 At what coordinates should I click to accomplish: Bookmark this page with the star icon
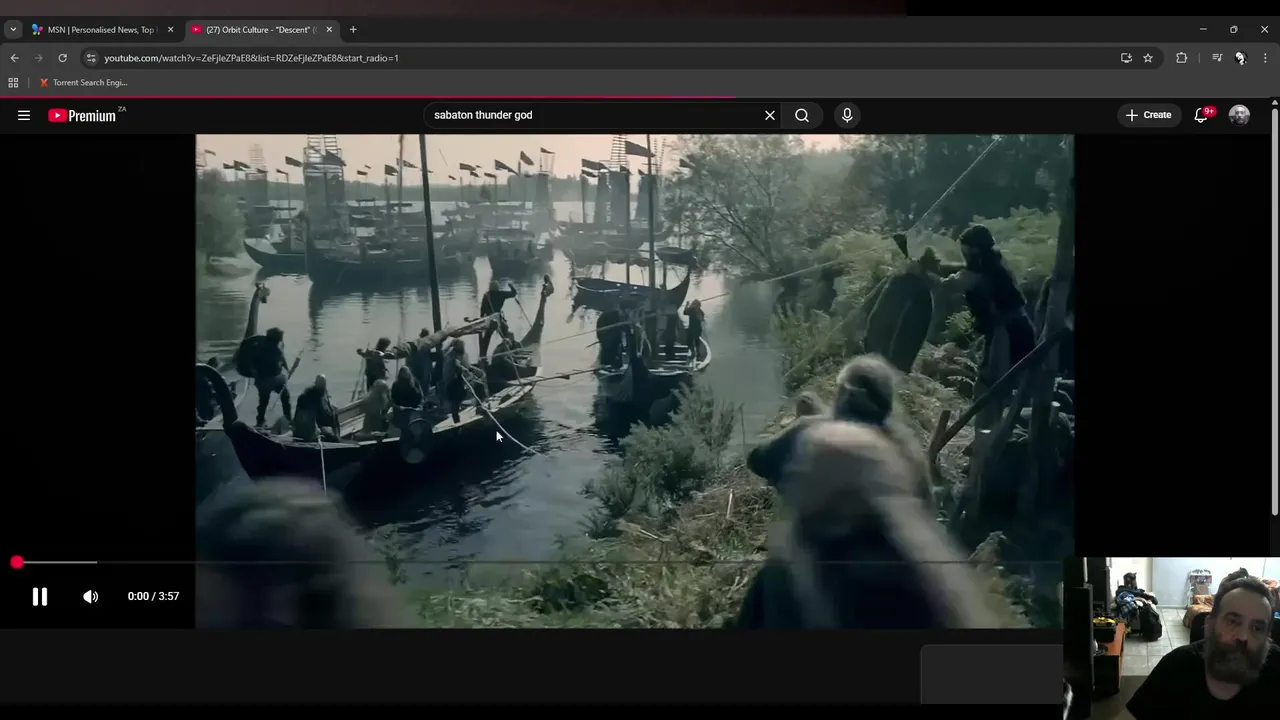(1148, 58)
